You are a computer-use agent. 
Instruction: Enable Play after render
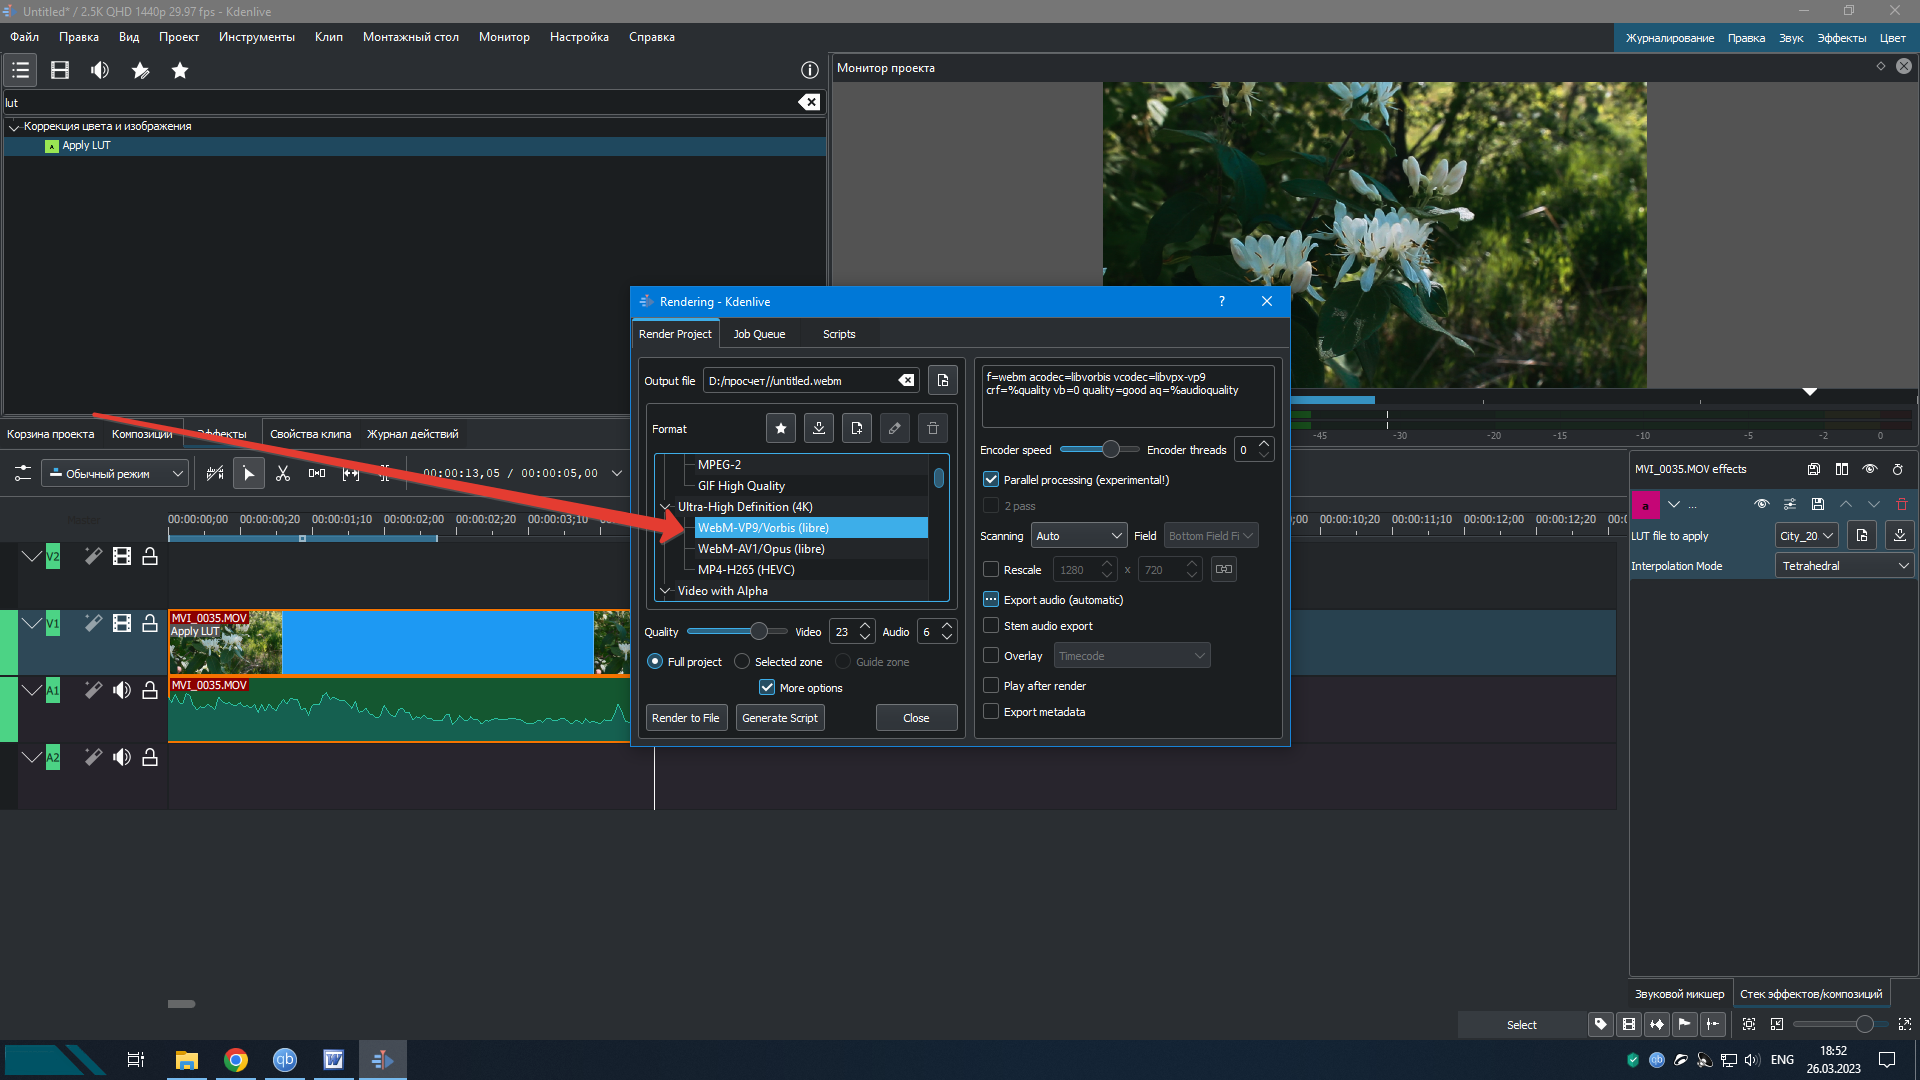pos(991,686)
